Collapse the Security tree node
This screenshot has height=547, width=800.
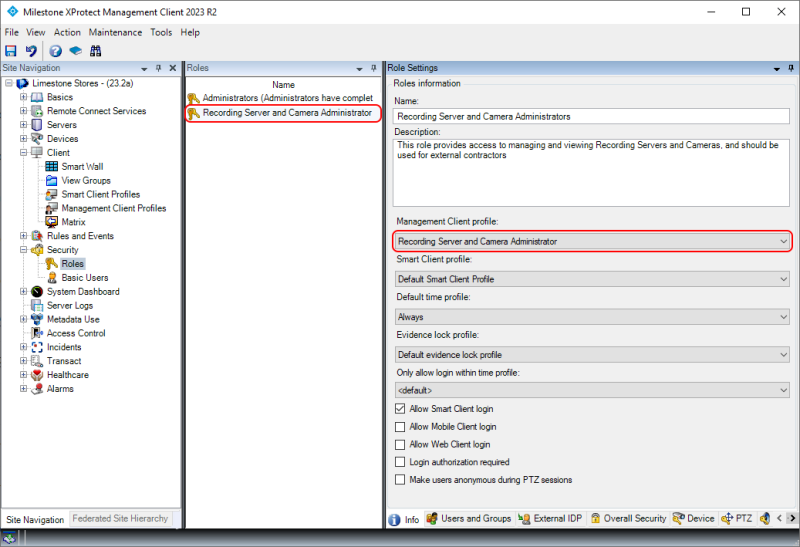pyautogui.click(x=23, y=250)
